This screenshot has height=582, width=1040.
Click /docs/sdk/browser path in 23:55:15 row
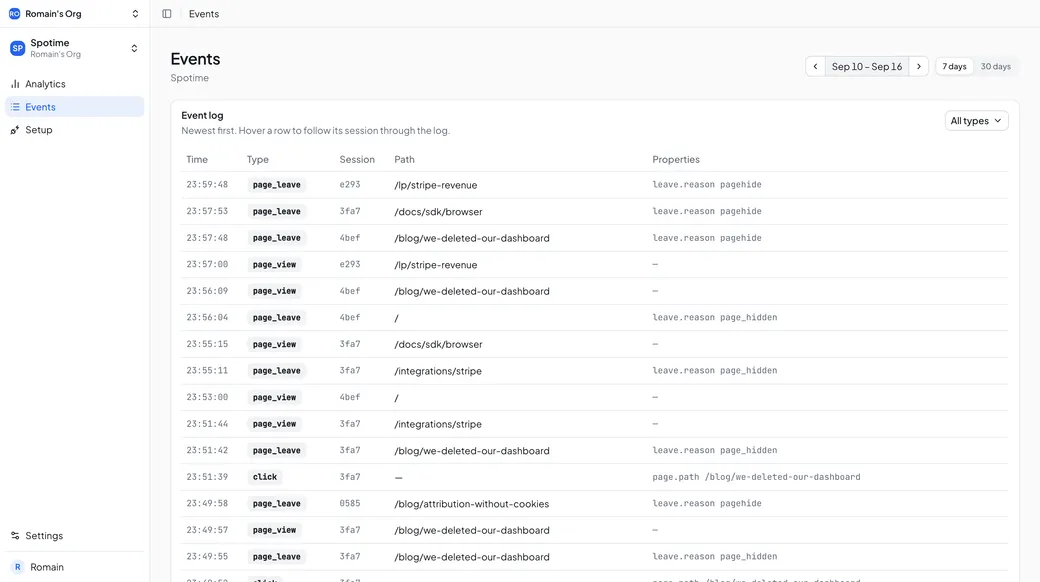click(438, 344)
